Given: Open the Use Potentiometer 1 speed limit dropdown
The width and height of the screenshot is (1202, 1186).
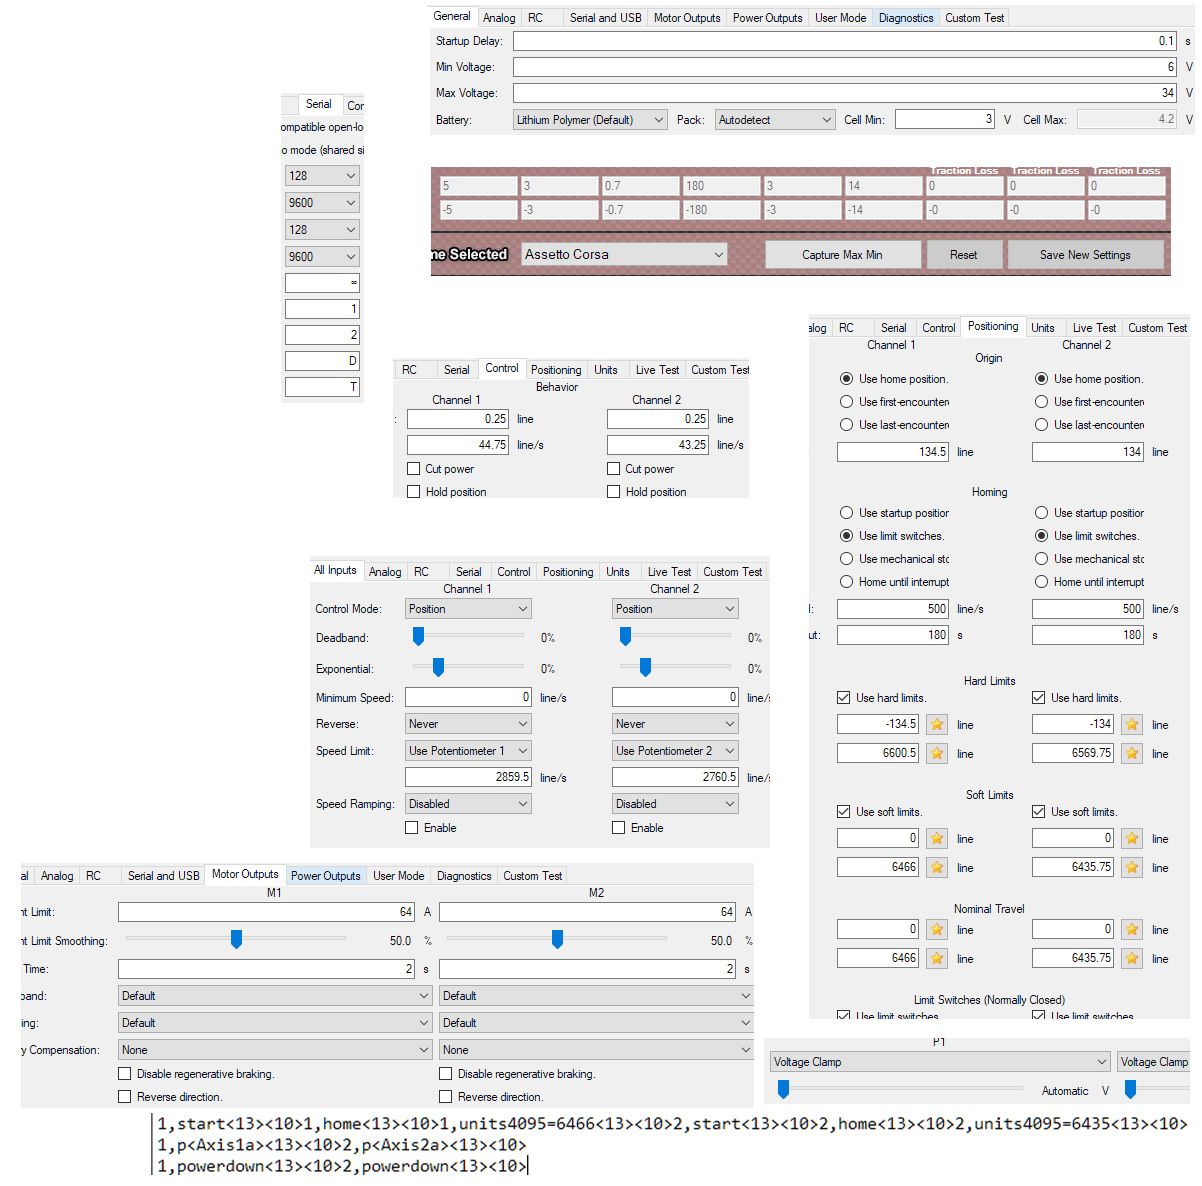Looking at the screenshot, I should pos(468,751).
